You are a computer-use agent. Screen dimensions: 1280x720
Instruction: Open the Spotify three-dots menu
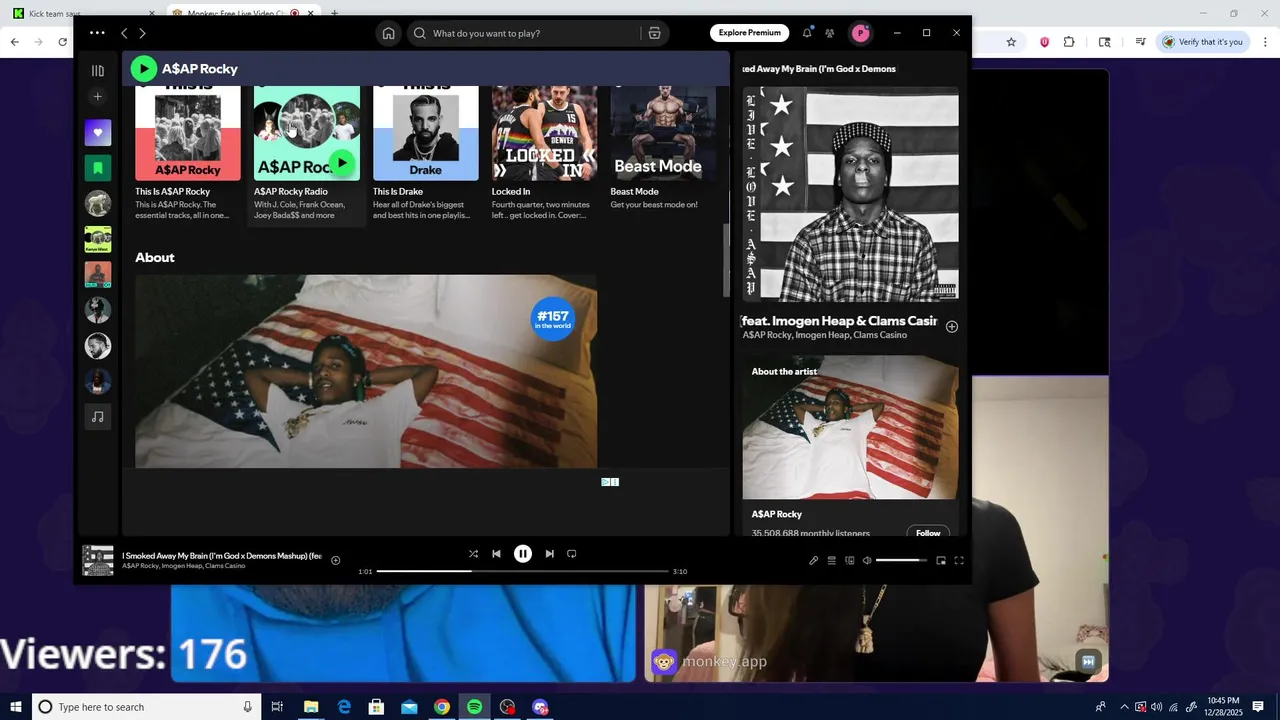(x=97, y=33)
